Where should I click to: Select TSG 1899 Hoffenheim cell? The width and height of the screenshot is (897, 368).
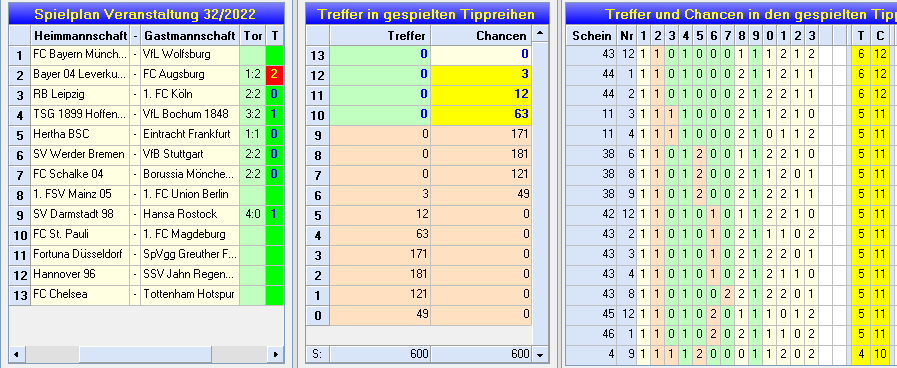click(80, 115)
